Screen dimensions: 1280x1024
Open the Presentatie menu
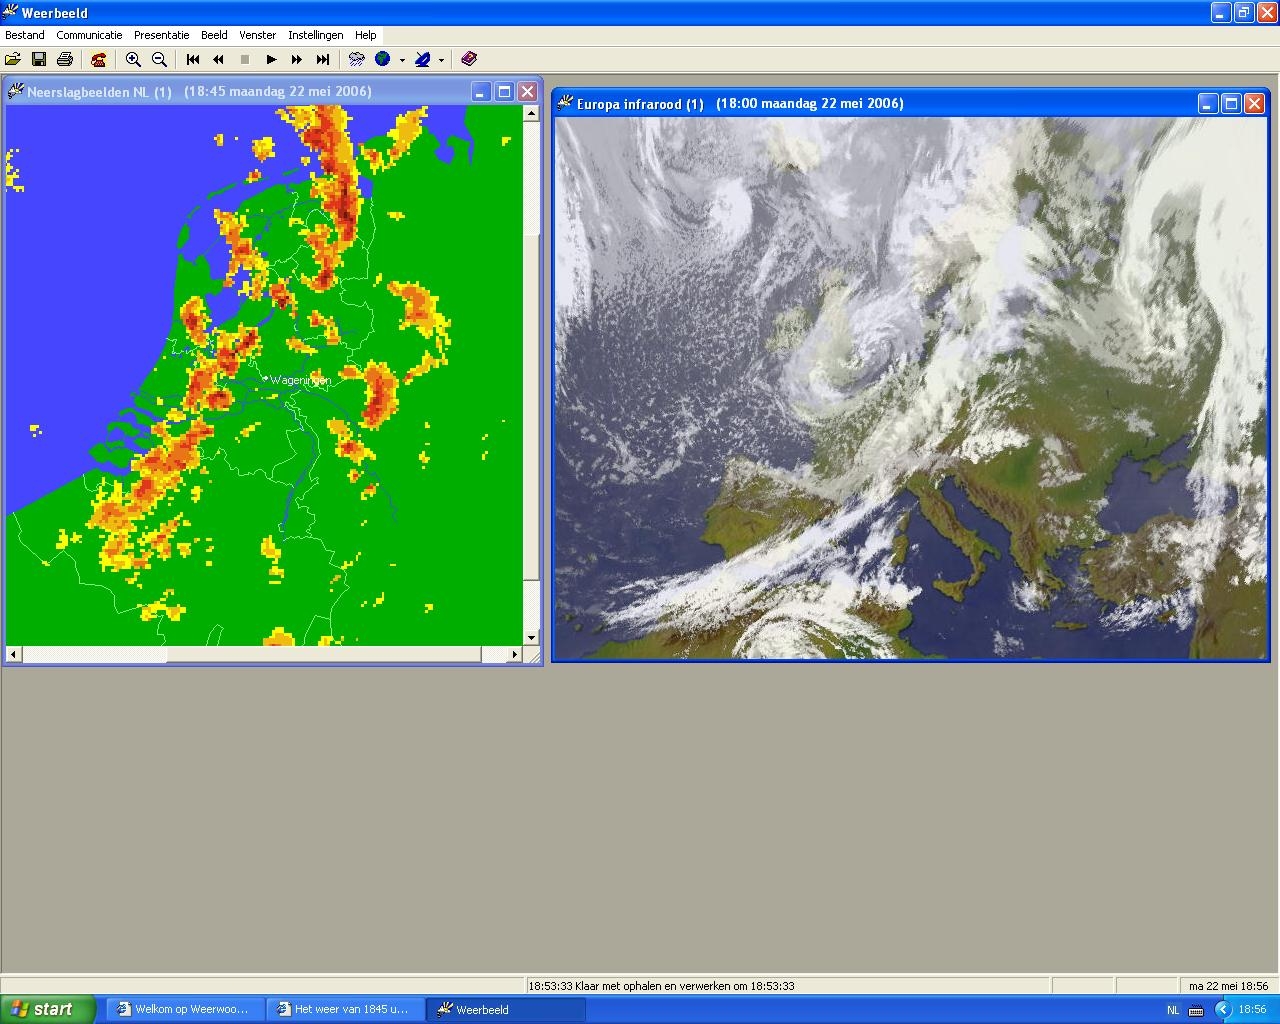pyautogui.click(x=161, y=35)
